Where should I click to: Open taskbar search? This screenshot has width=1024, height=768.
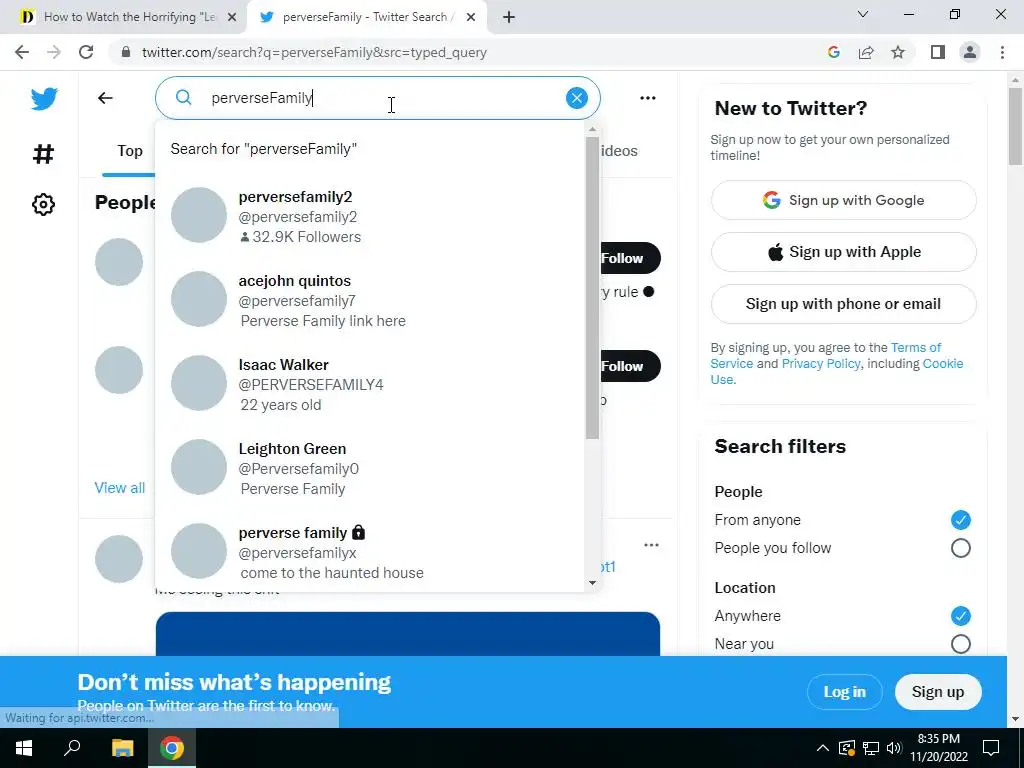(72, 748)
